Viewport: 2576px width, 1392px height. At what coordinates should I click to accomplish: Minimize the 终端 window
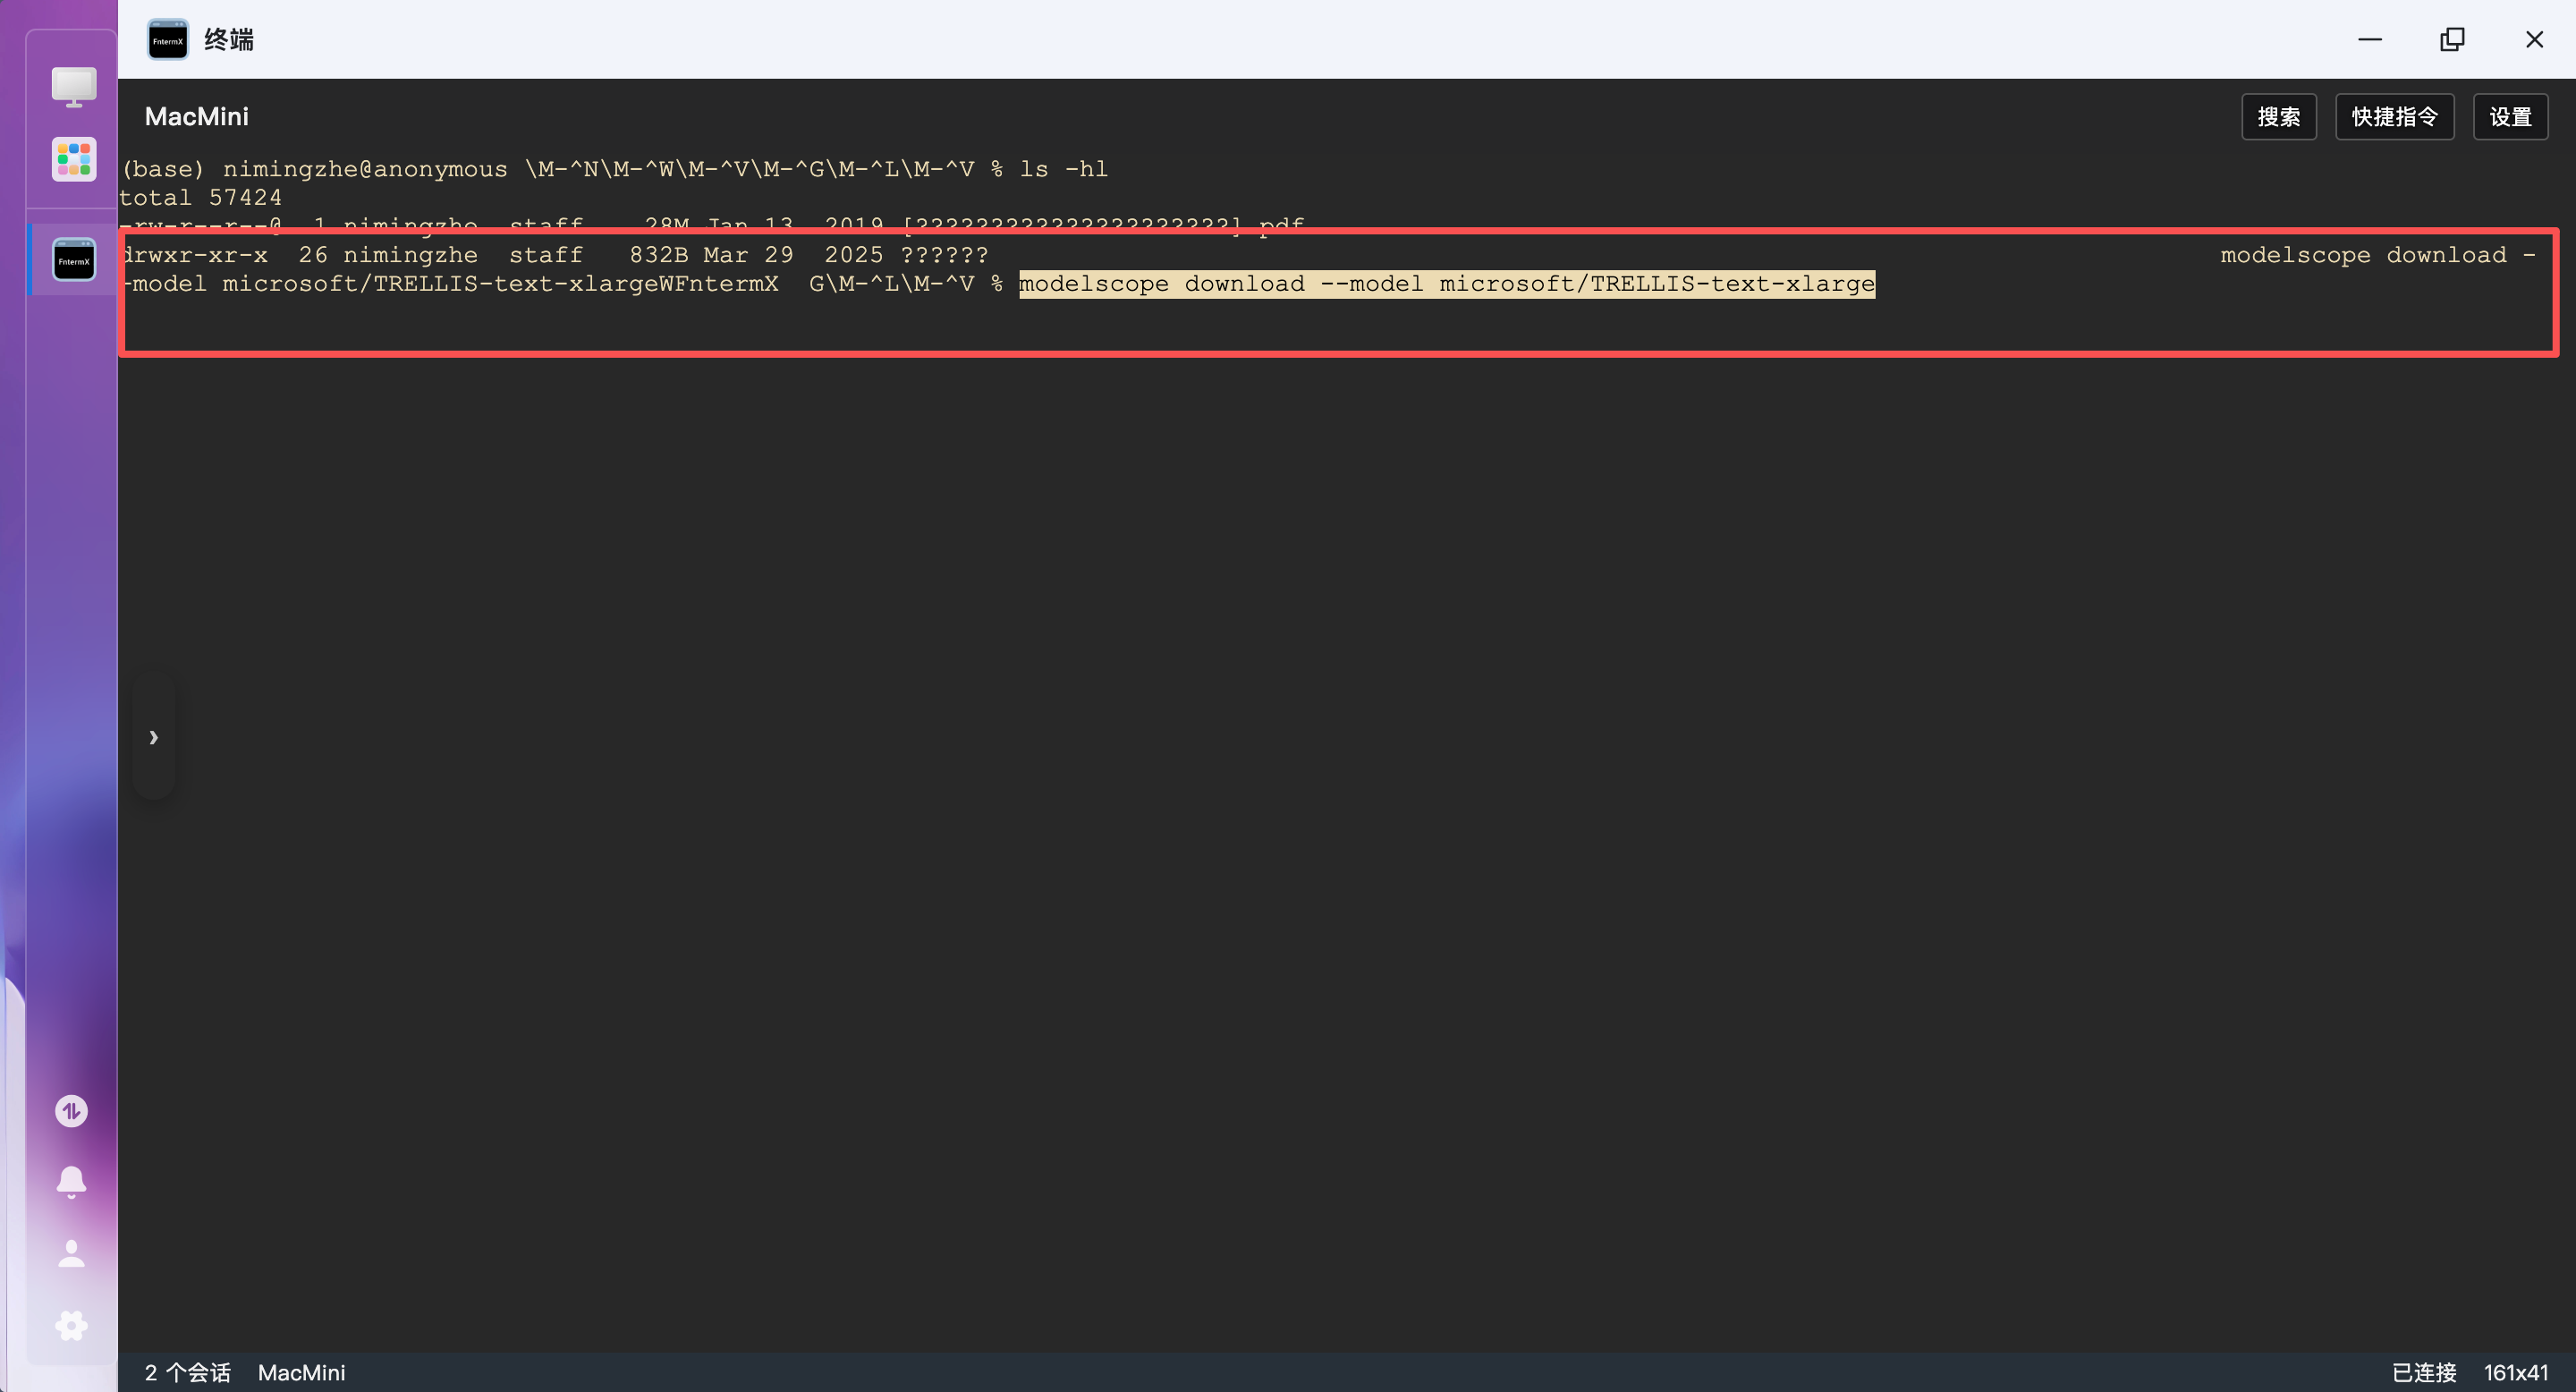(x=2370, y=40)
